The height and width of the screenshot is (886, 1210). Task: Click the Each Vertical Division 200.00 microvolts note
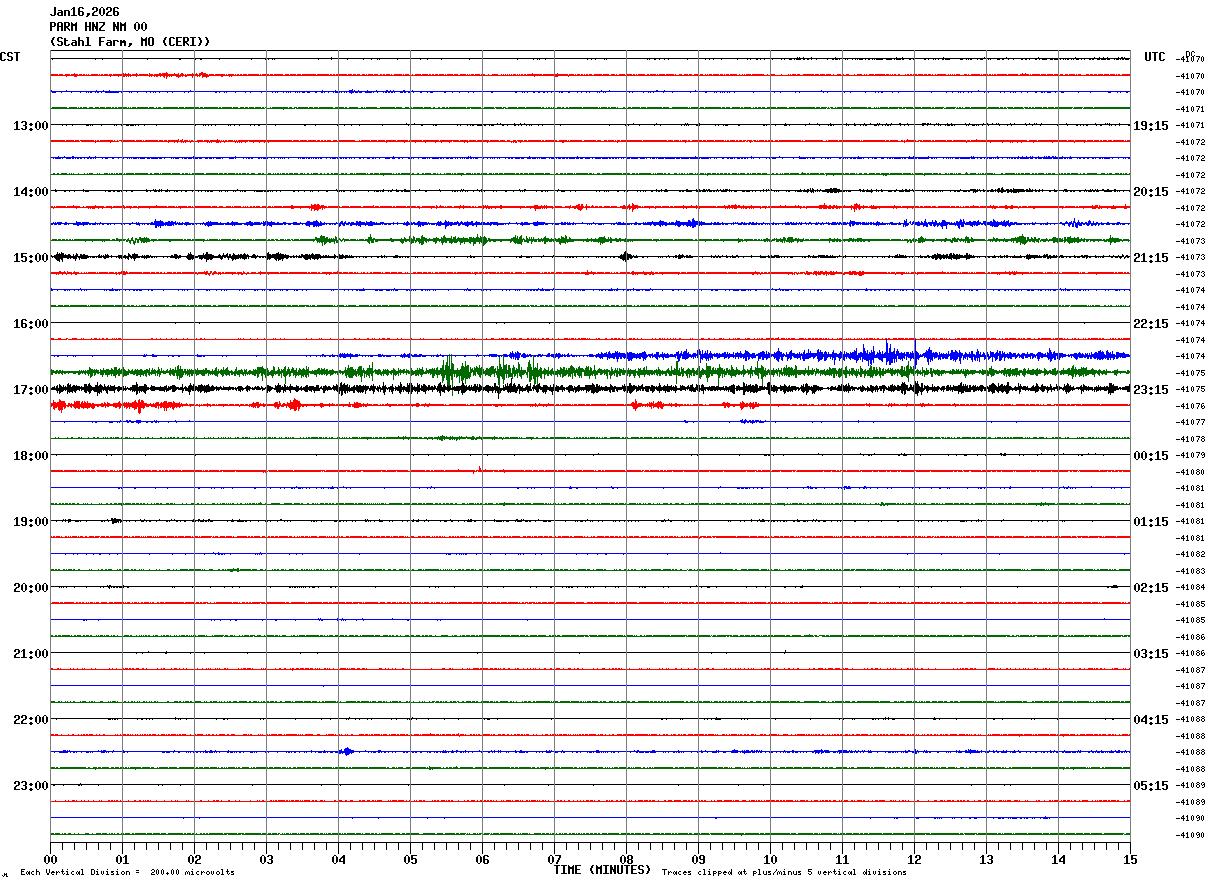[127, 873]
